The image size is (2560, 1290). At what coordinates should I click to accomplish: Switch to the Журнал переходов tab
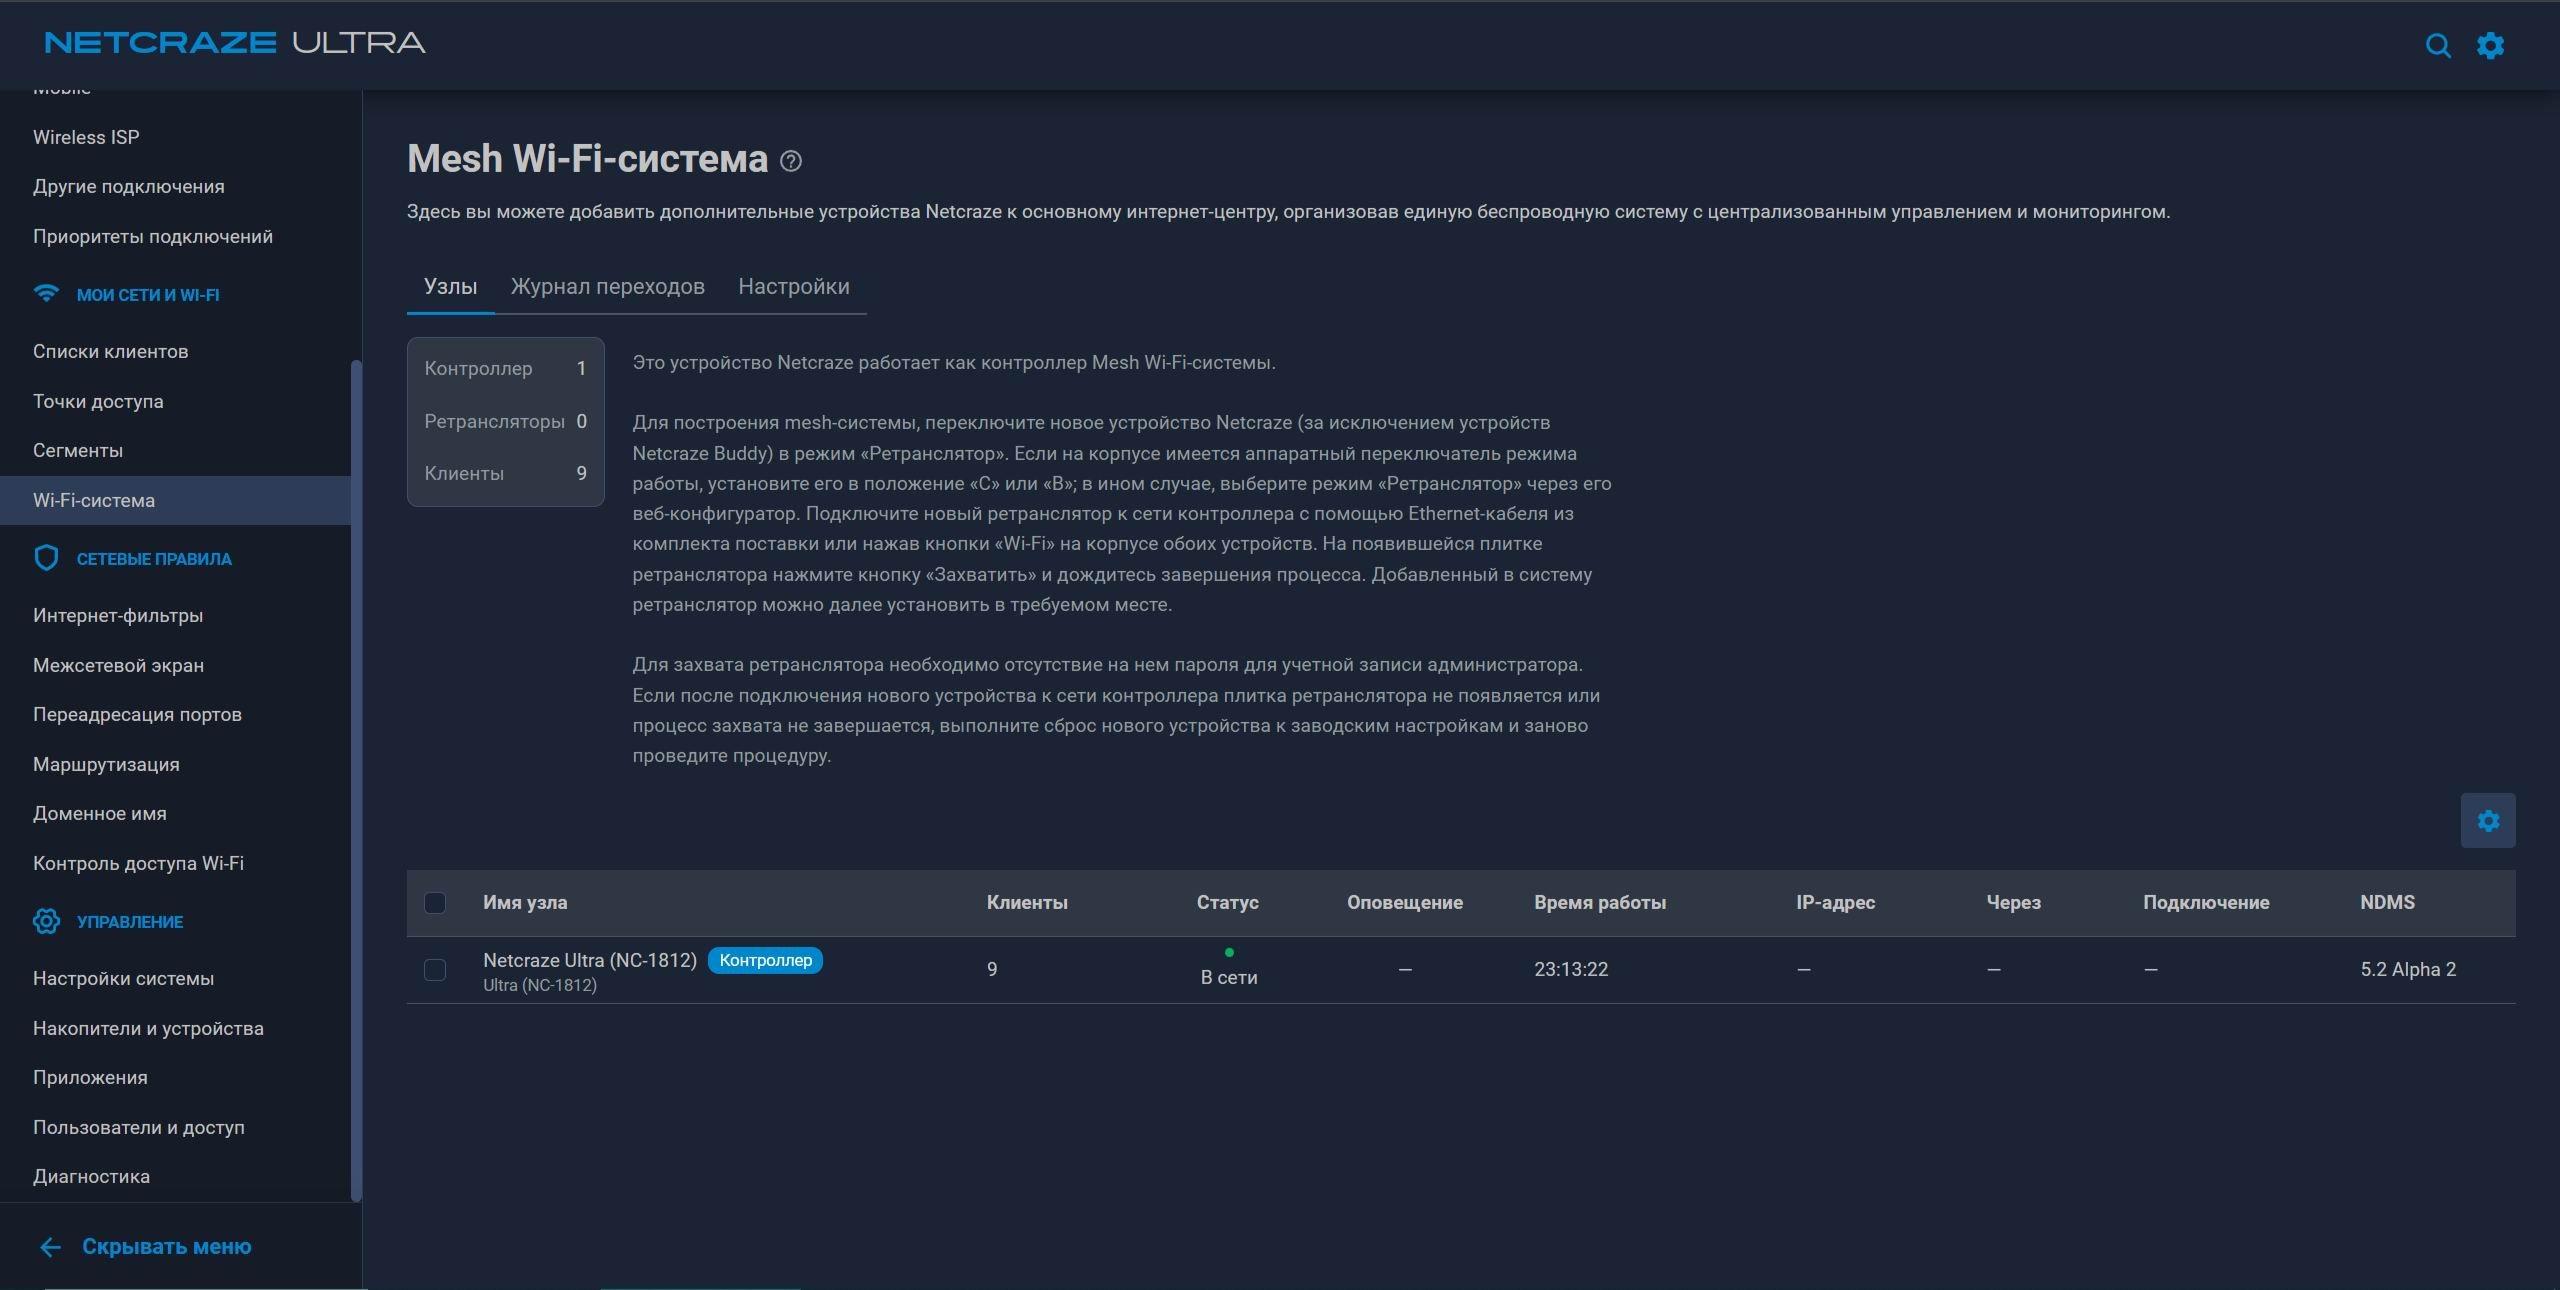(608, 286)
